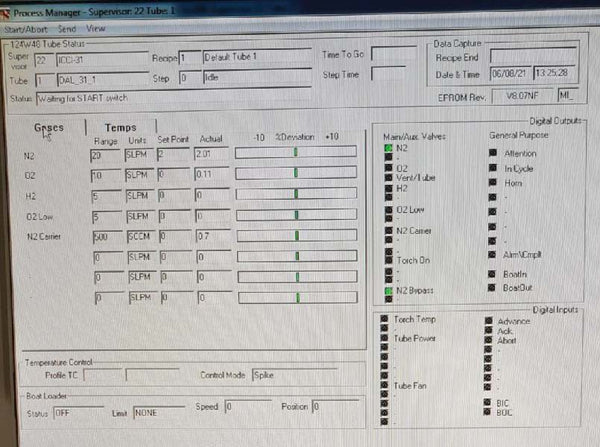Image resolution: width=600 pixels, height=447 pixels.
Task: Click the Recipe name Default Tube 1 field
Action: (257, 57)
